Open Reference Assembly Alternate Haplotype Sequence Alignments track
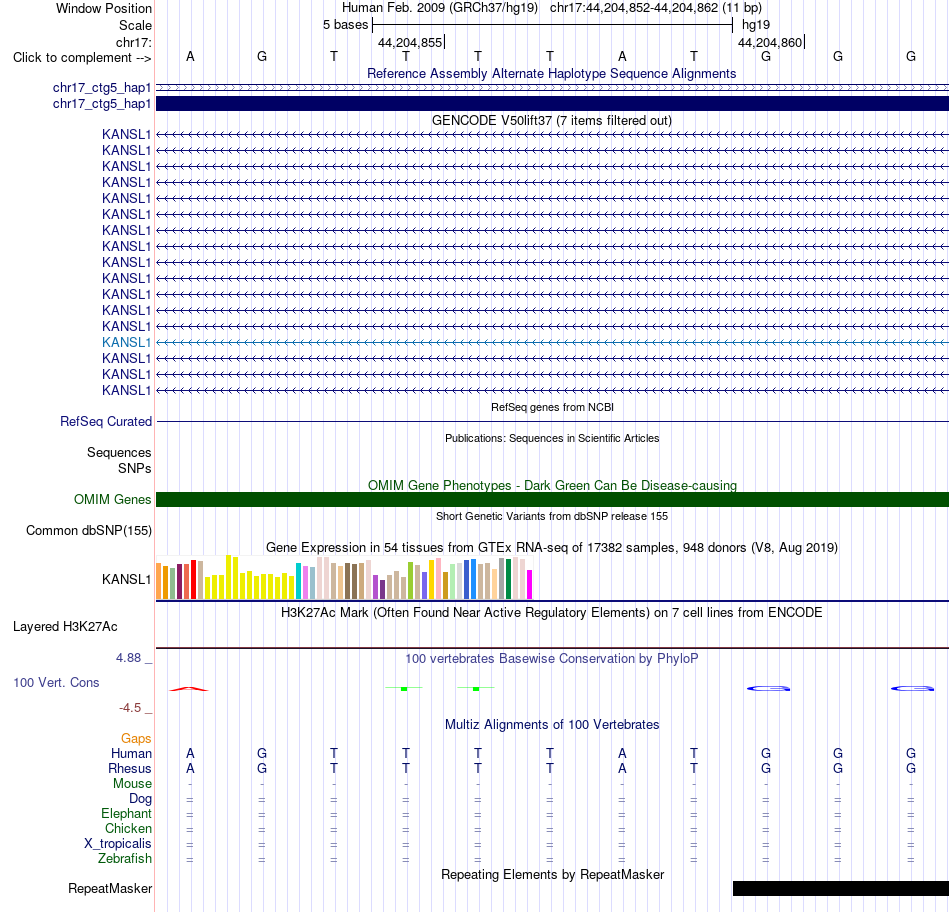950x912 pixels. click(551, 73)
